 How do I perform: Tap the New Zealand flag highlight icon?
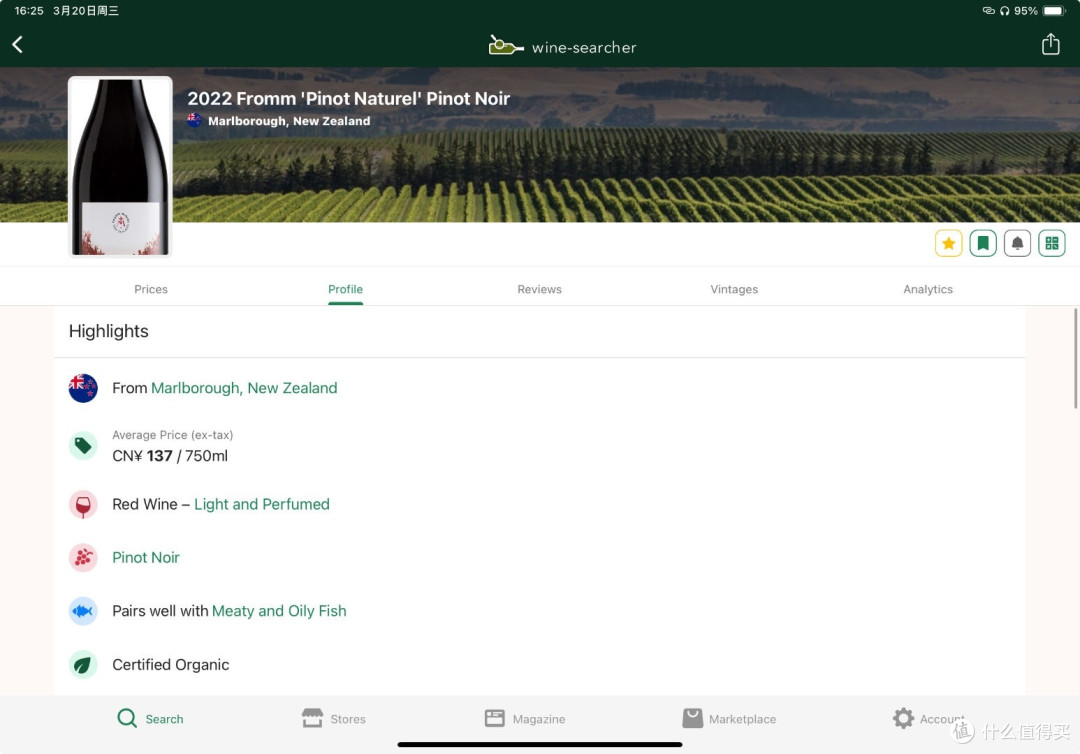[x=83, y=388]
